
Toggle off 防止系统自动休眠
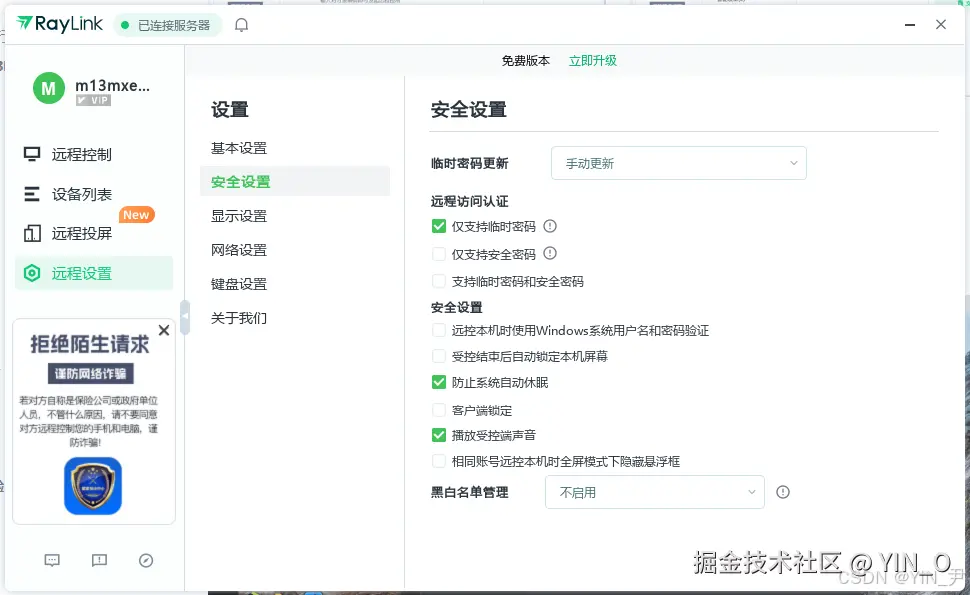[x=438, y=381]
